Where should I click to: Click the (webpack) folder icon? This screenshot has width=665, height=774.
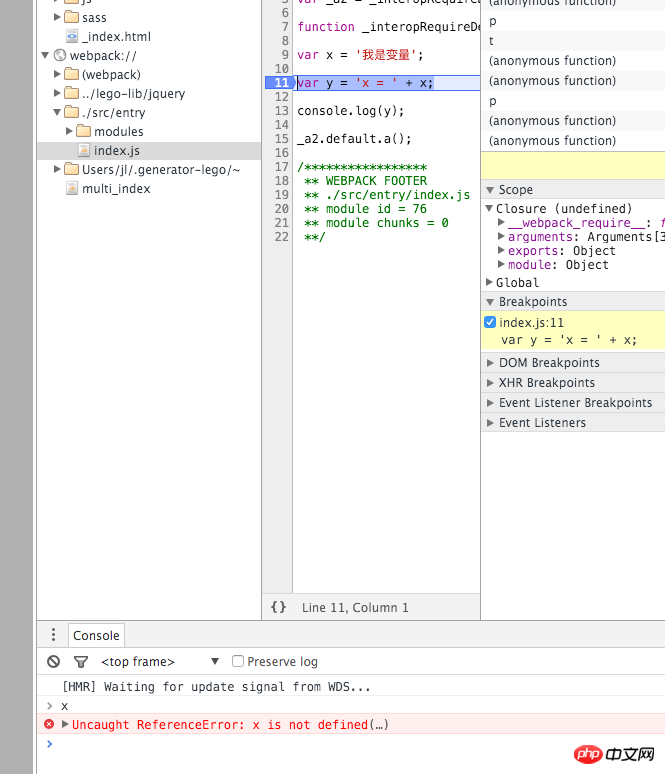click(72, 74)
